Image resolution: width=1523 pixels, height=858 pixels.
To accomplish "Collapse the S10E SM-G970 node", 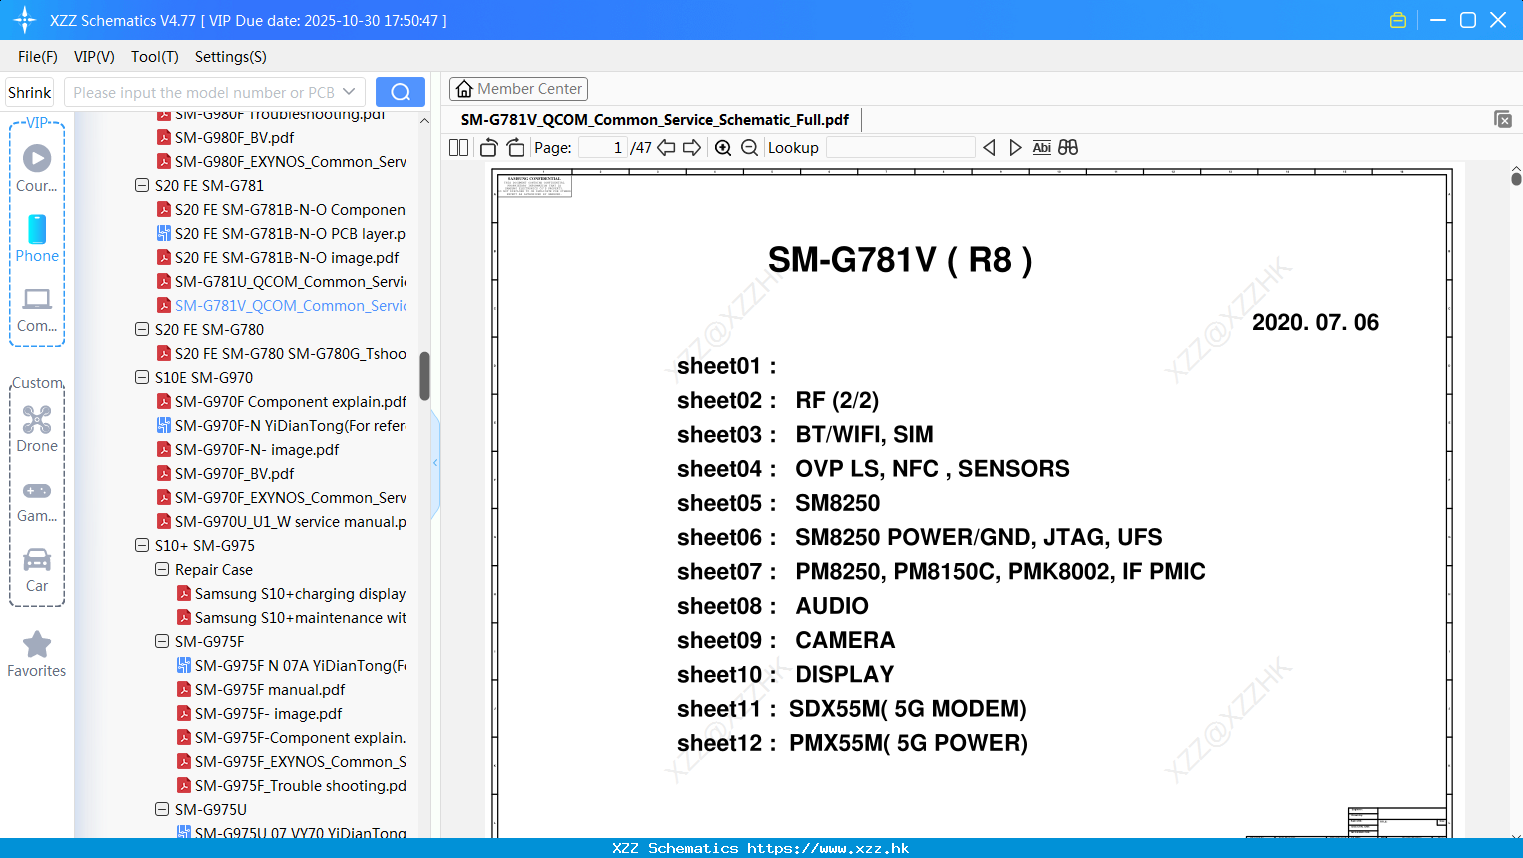I will (142, 377).
